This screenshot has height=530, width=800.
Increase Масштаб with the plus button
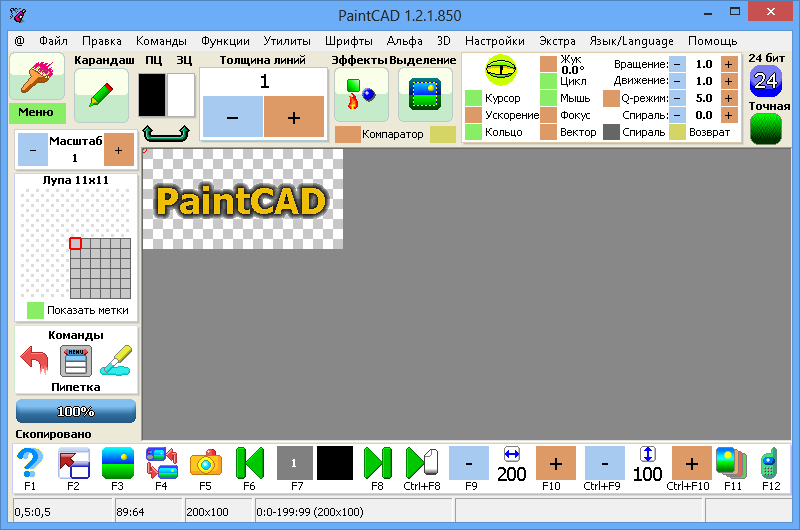(119, 149)
